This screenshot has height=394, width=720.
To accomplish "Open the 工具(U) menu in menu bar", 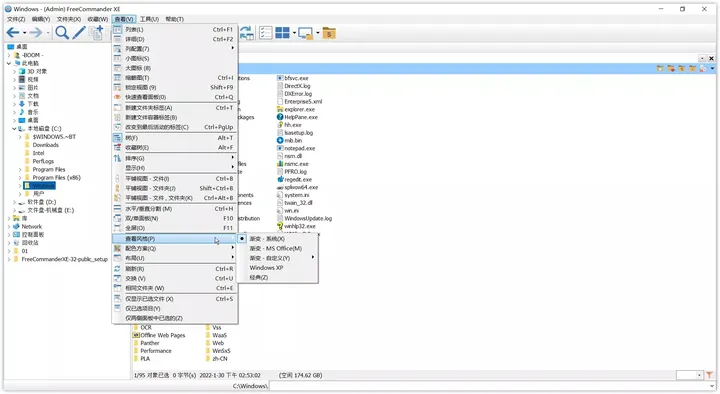I will 149,19.
